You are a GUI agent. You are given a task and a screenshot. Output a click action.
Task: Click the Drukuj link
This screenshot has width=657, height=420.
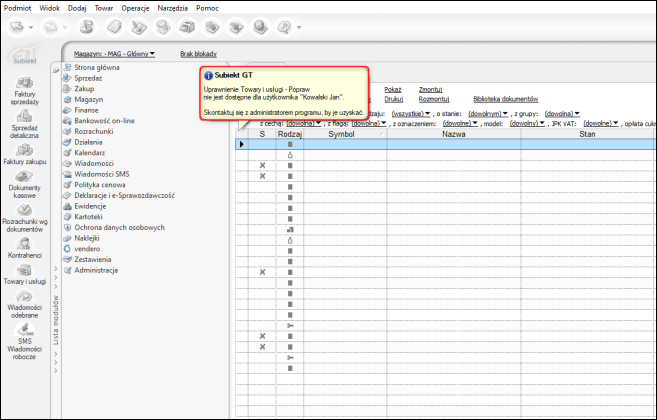coord(393,99)
